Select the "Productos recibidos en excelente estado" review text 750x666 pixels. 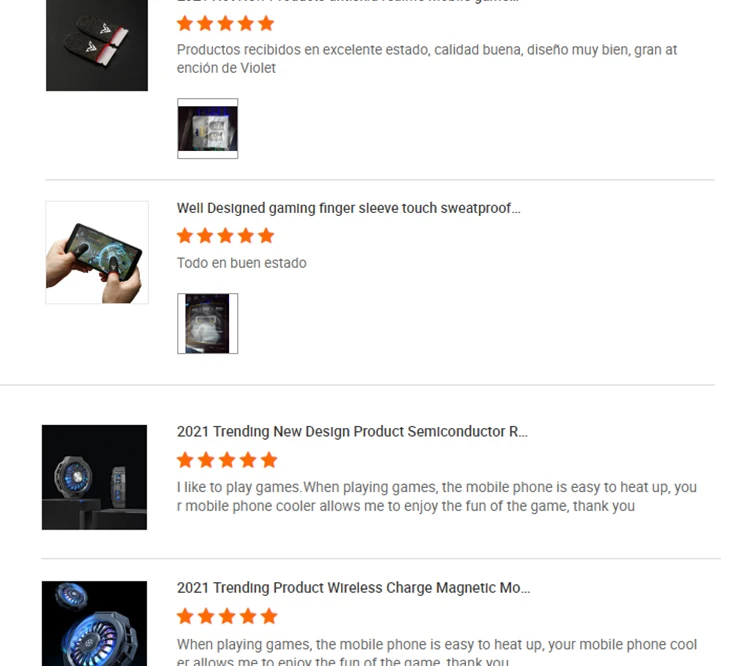point(427,59)
